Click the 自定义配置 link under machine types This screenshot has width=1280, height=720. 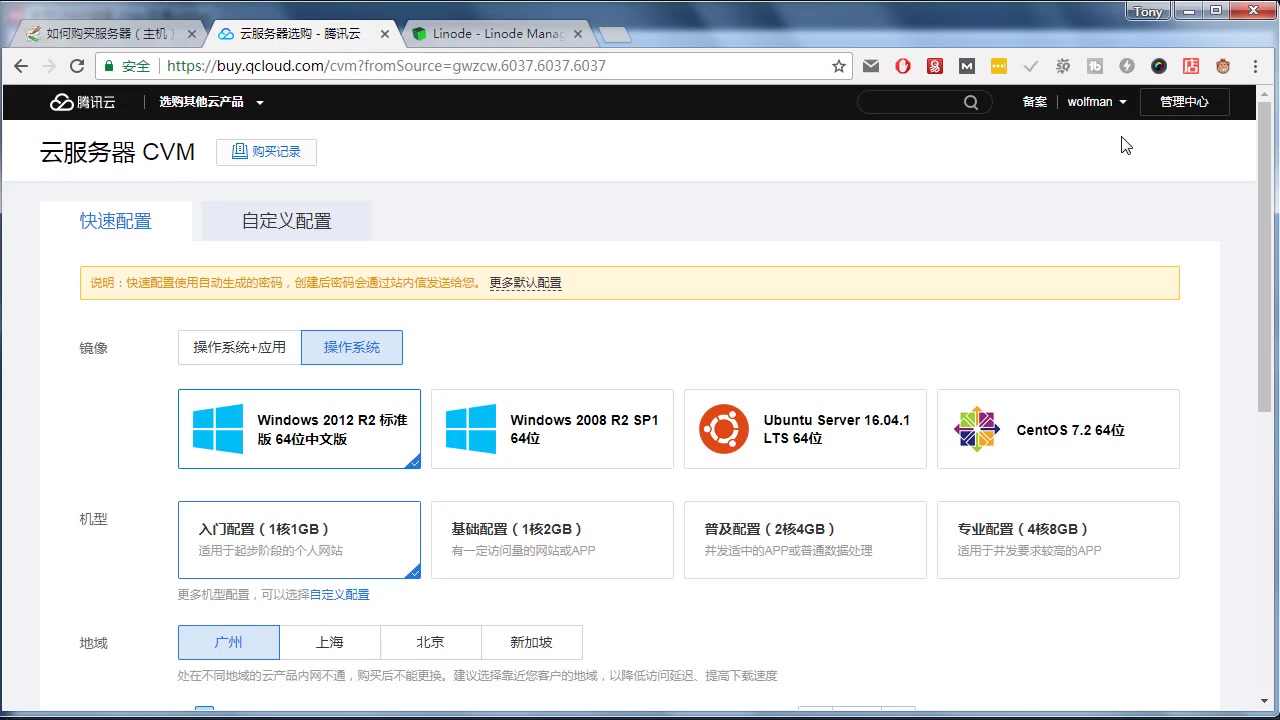[x=339, y=594]
